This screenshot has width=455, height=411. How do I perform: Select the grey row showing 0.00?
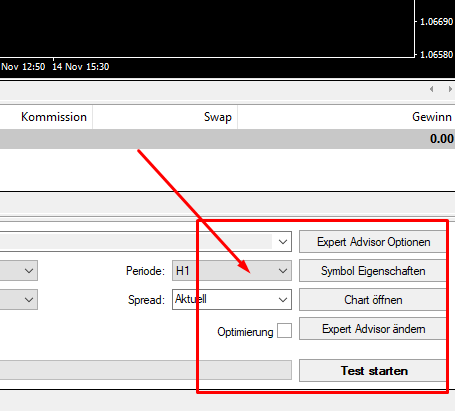pyautogui.click(x=227, y=139)
